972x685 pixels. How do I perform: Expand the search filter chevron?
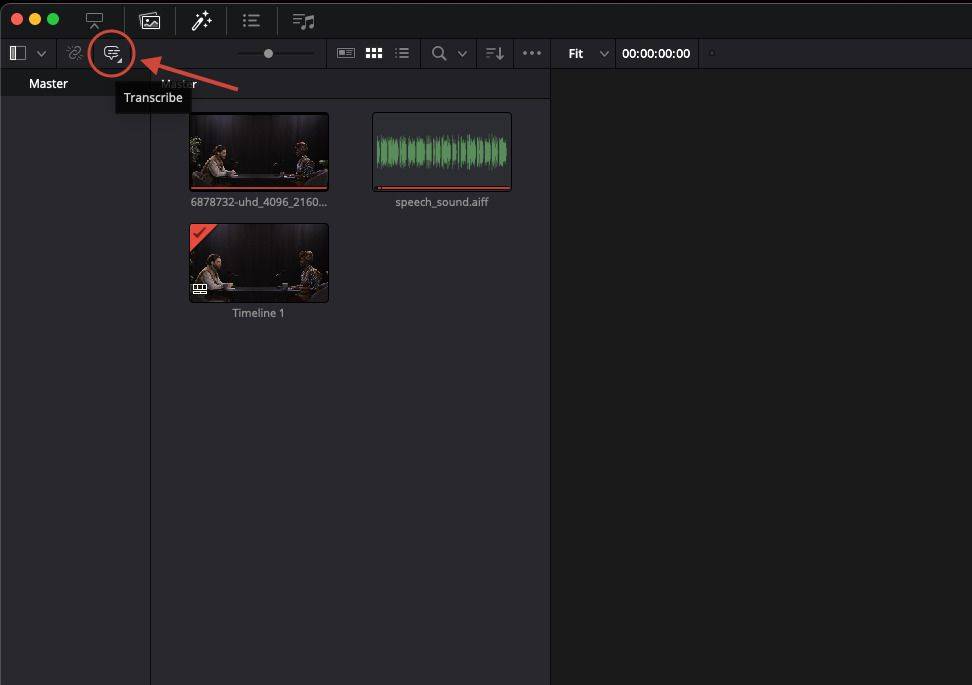(x=463, y=53)
